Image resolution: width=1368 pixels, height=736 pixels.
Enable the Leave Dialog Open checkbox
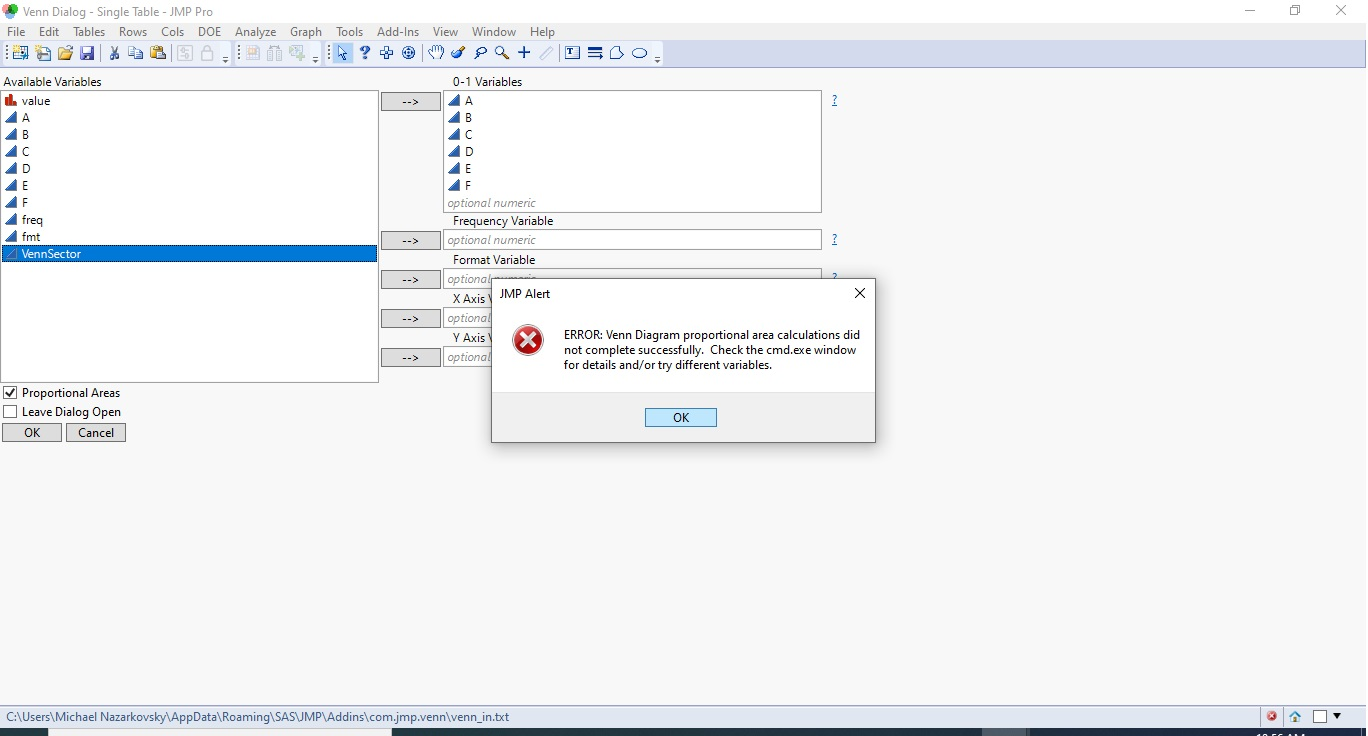pos(10,412)
